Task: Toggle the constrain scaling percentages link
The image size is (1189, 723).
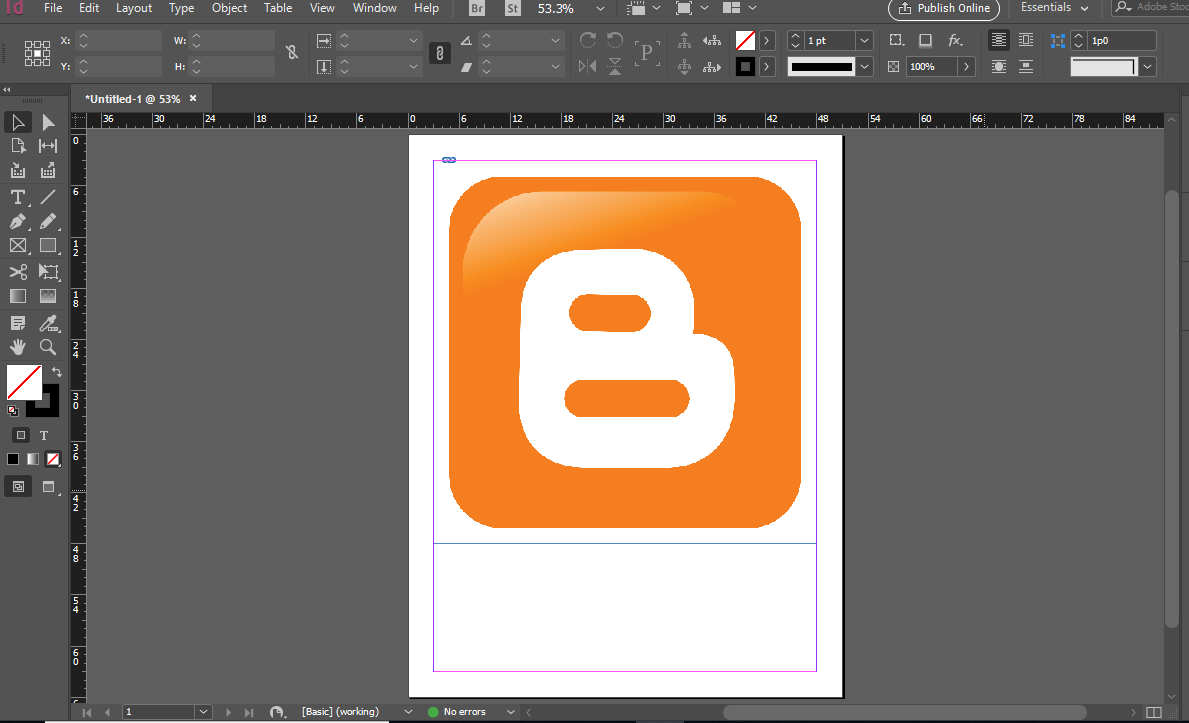Action: tap(439, 53)
